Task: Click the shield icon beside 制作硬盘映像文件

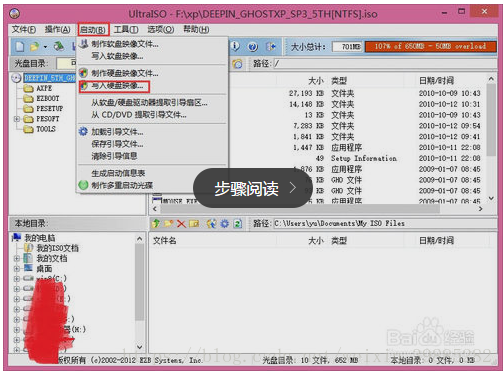Action: click(83, 73)
